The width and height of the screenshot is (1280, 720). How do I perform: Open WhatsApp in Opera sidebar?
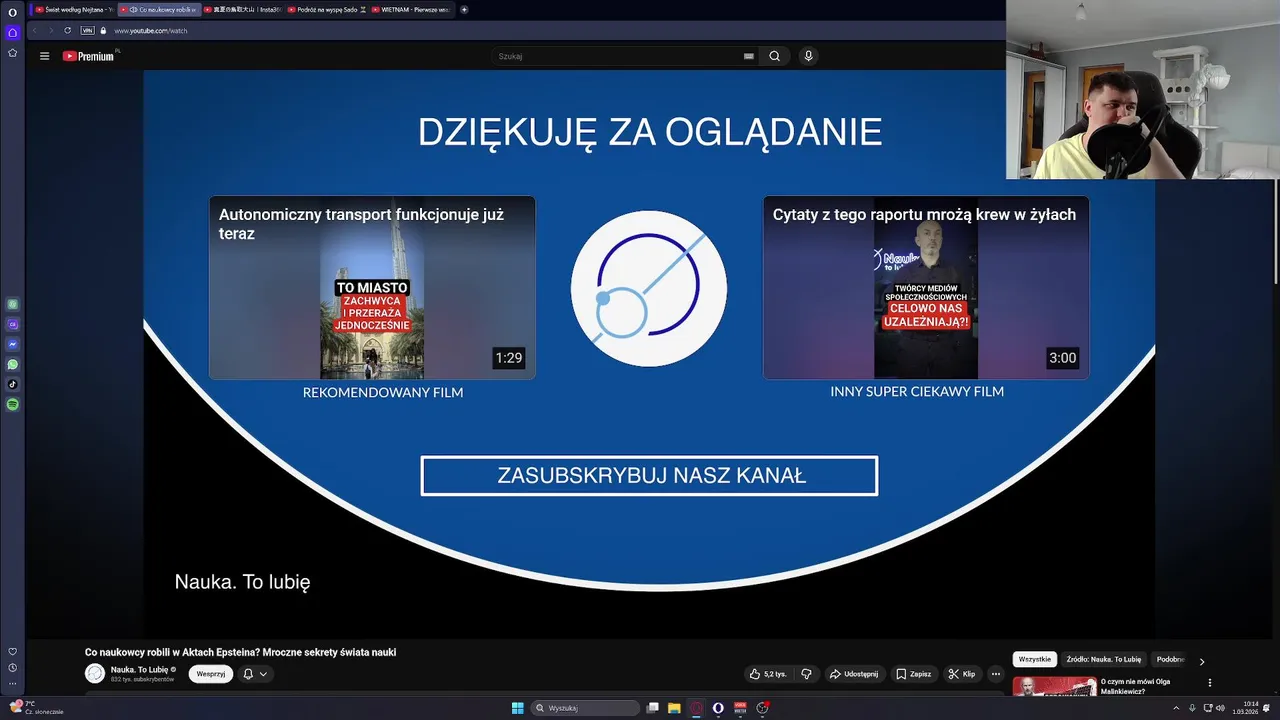(12, 364)
